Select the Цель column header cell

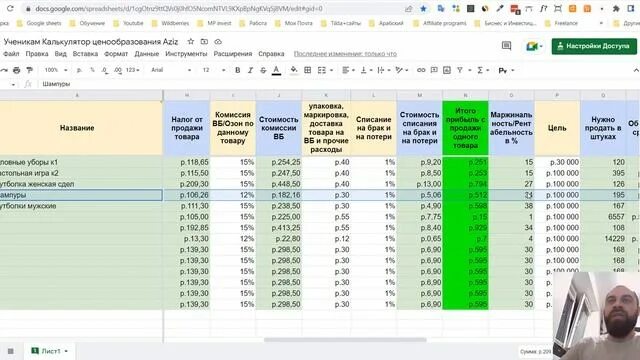point(557,128)
